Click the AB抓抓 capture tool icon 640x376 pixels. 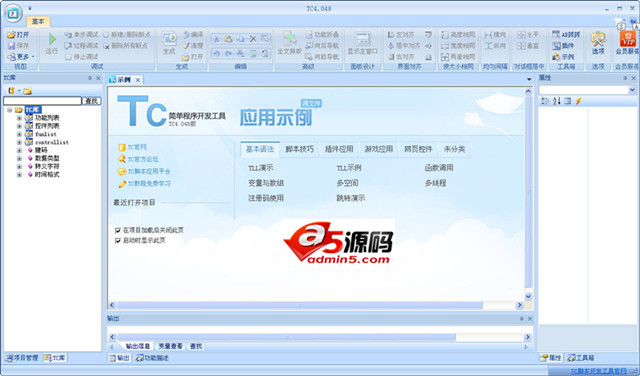click(x=556, y=35)
